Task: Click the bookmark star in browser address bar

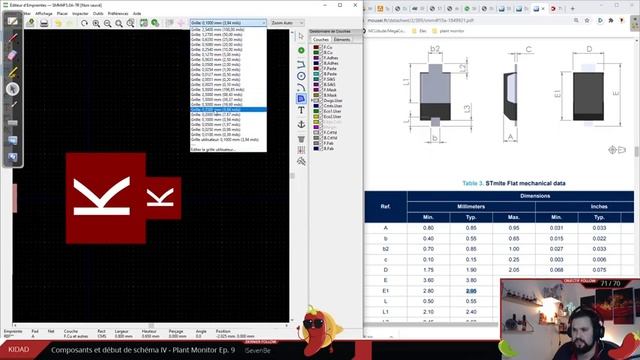Action: coord(587,20)
